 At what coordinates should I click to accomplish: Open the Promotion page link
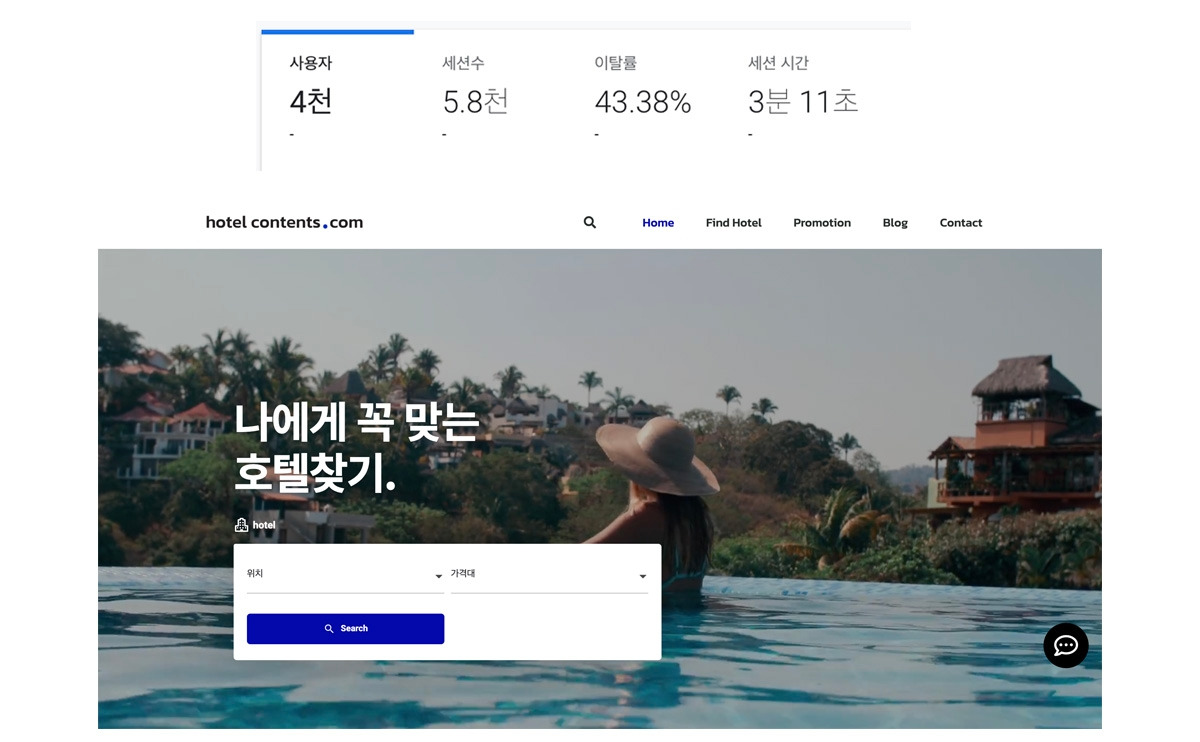point(822,223)
